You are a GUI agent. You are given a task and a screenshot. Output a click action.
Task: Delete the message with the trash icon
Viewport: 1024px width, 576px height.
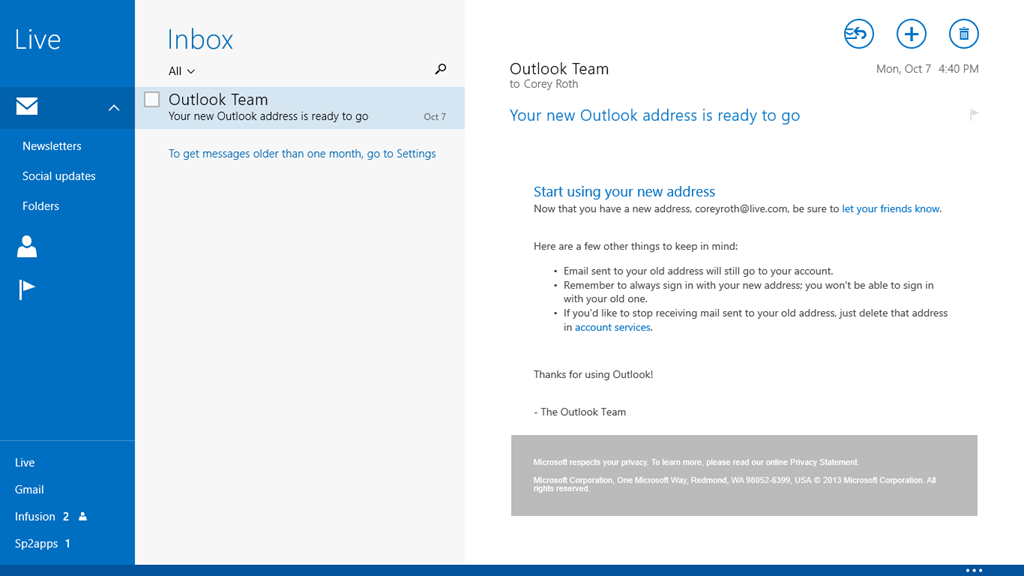[x=963, y=34]
